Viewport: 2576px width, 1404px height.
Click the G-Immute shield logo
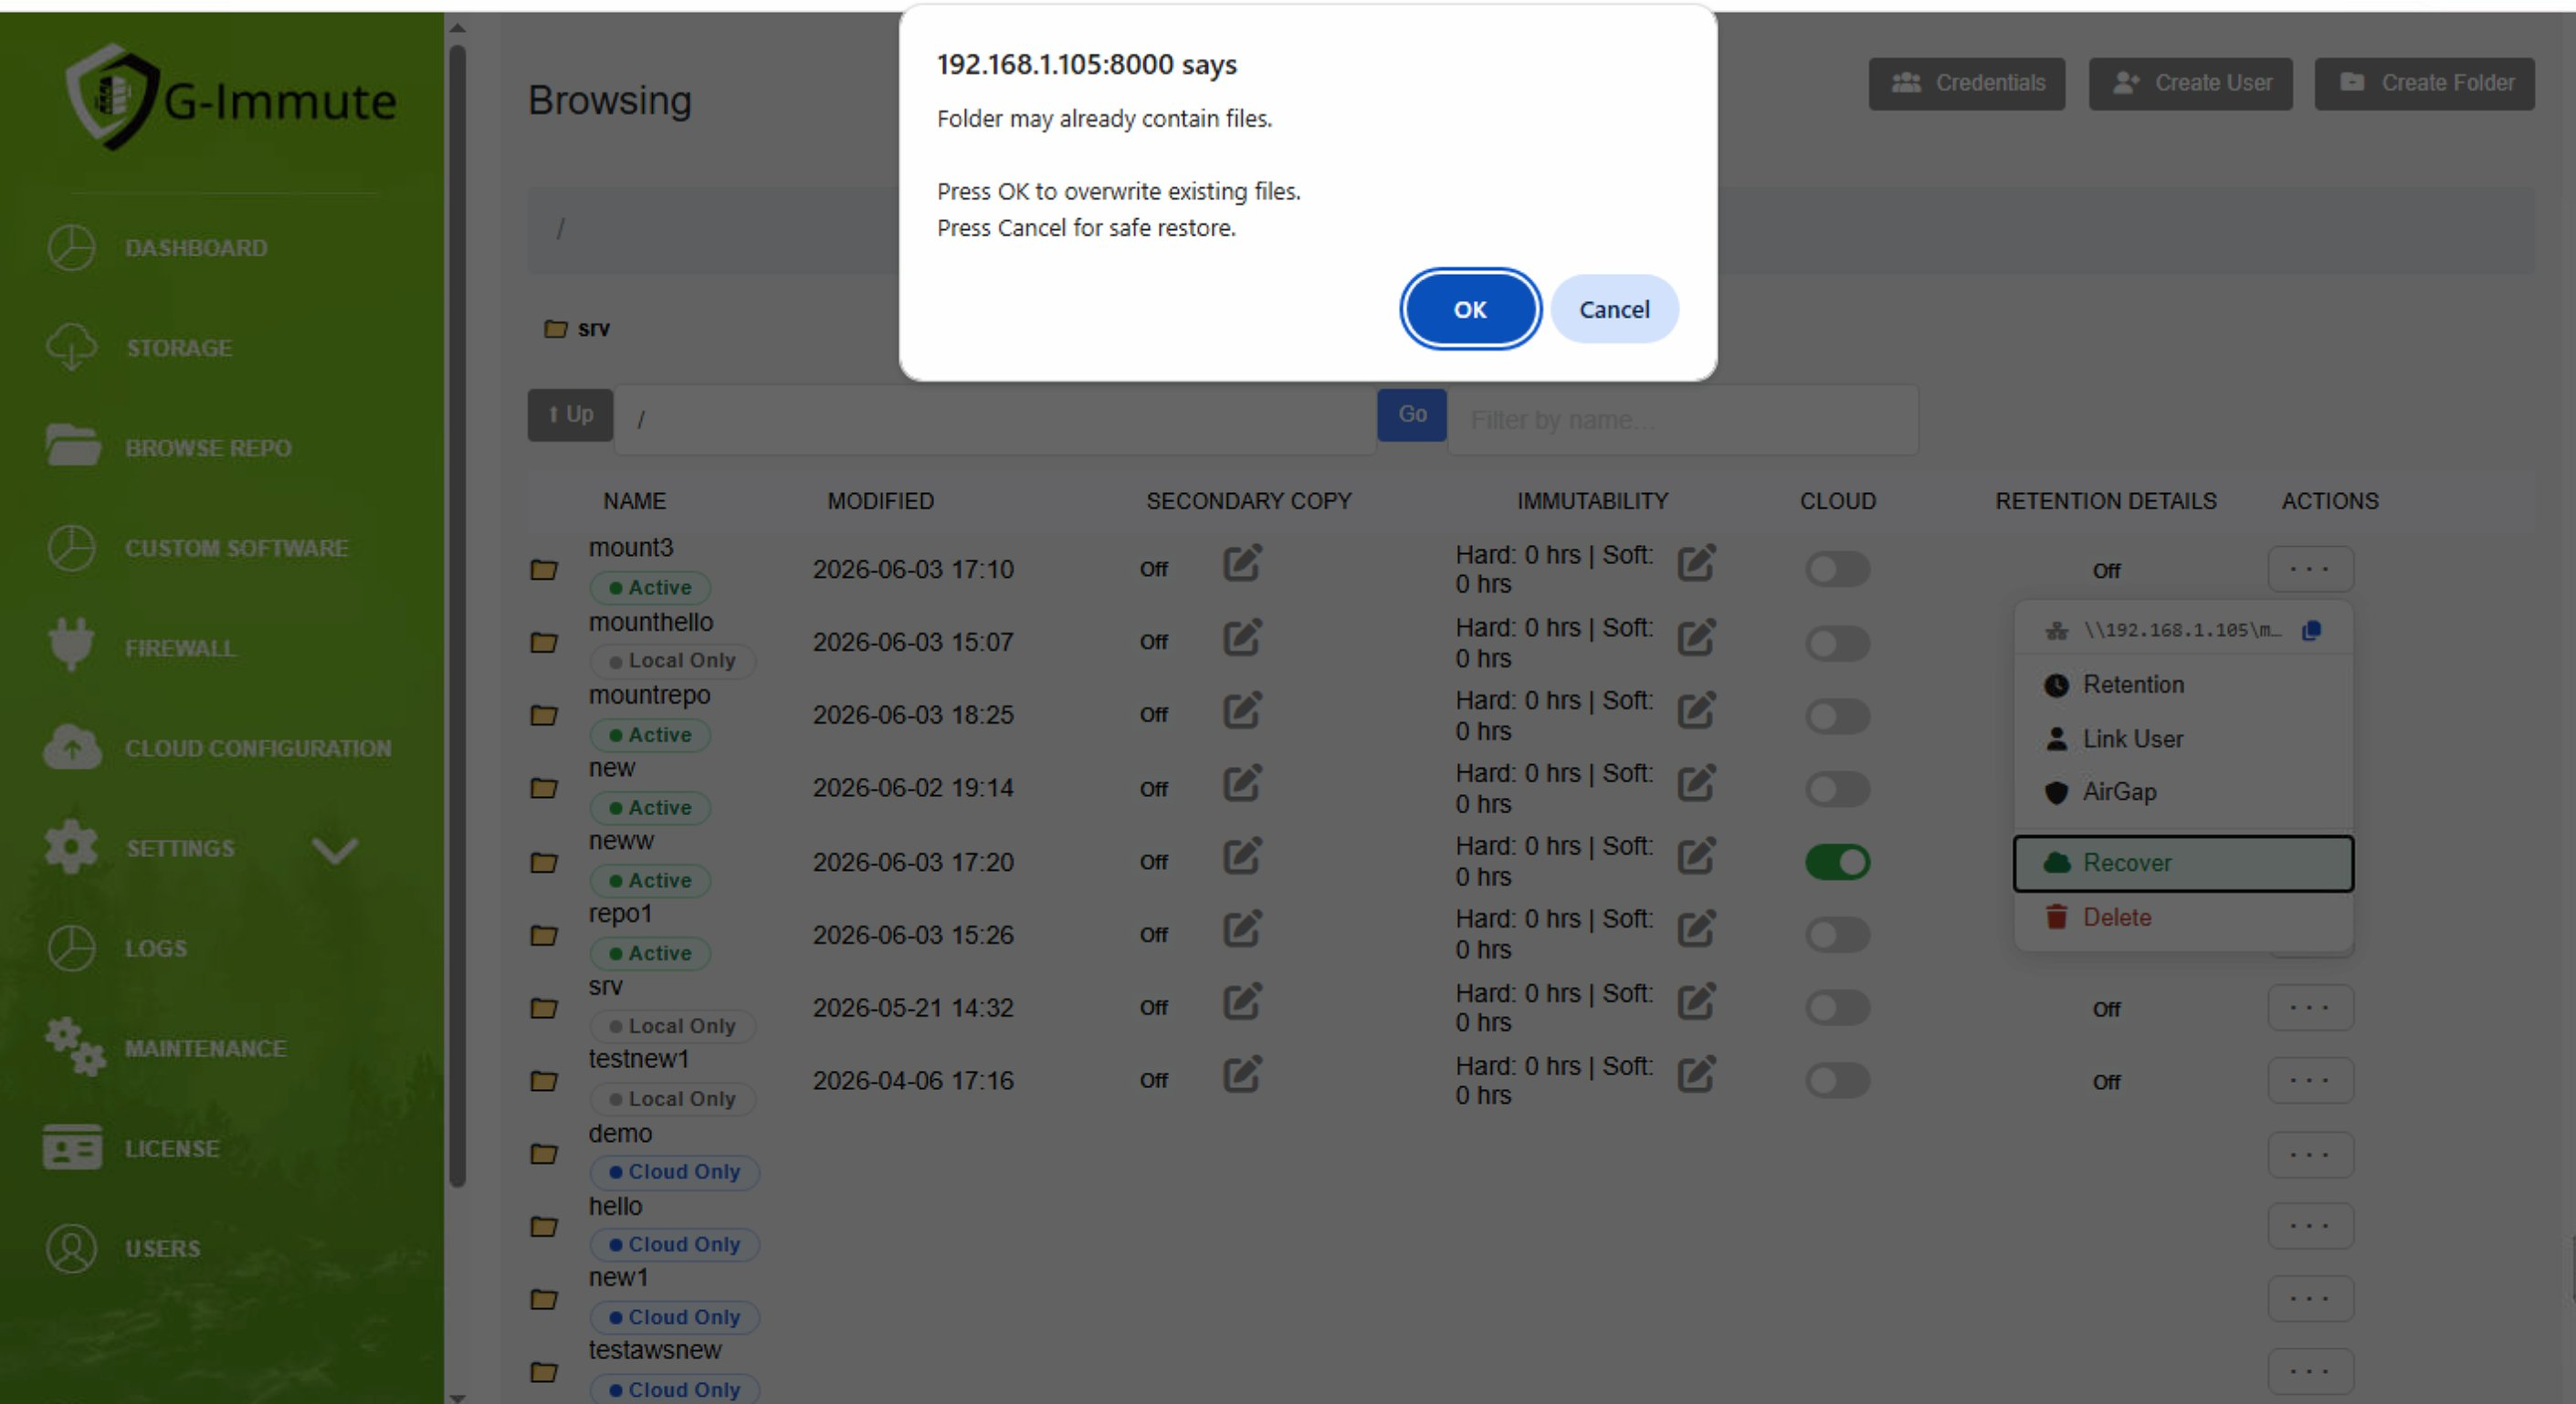coord(111,97)
